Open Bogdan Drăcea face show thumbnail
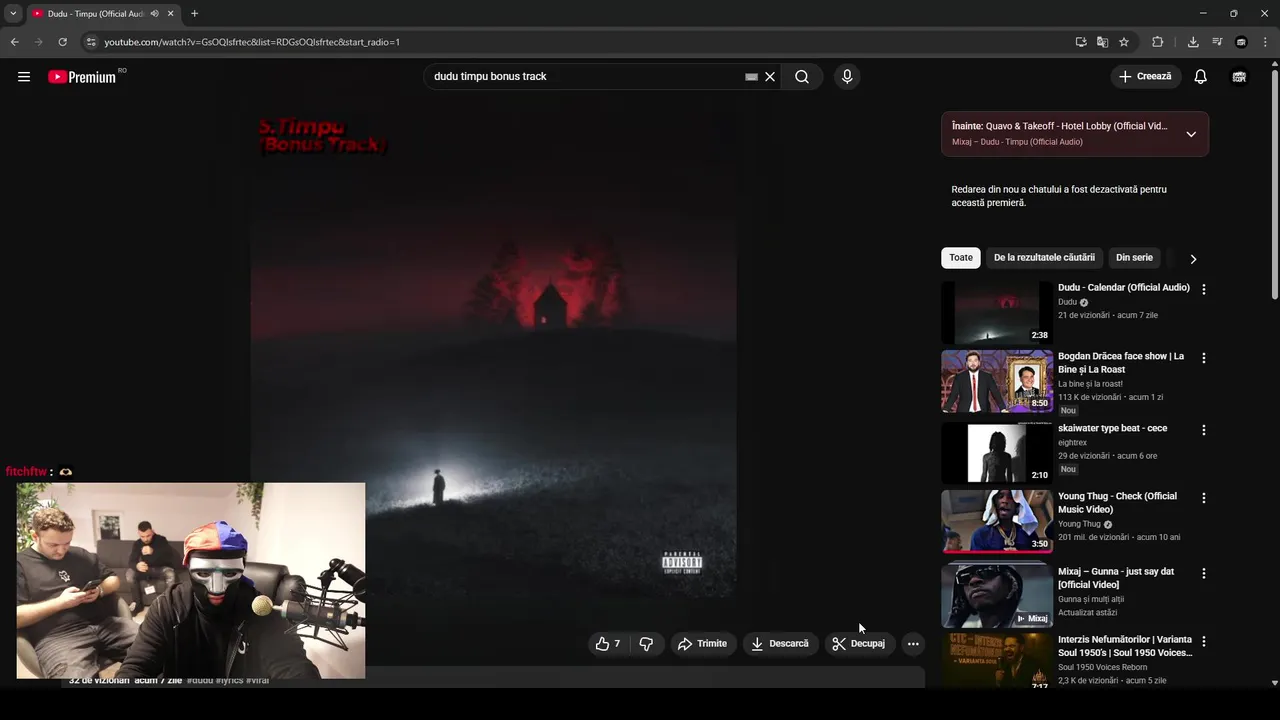This screenshot has height=720, width=1280. (997, 381)
